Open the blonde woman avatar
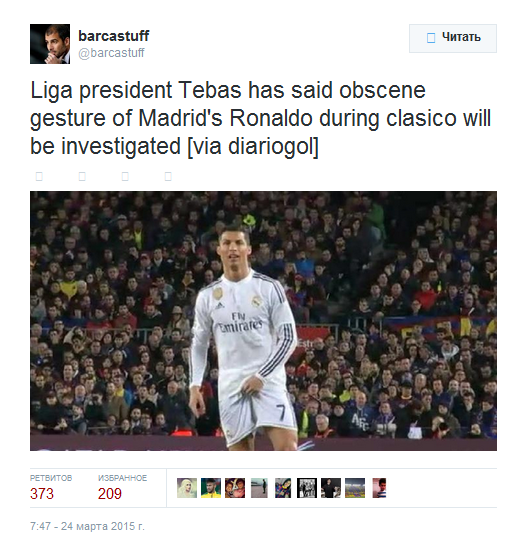This screenshot has height=542, width=528. click(187, 488)
